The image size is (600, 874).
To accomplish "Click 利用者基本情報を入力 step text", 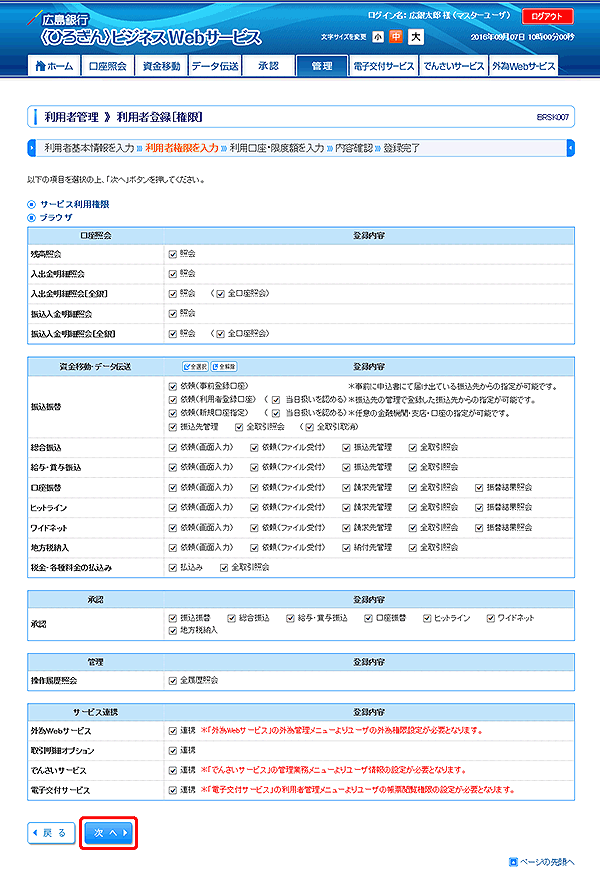I will click(x=89, y=148).
